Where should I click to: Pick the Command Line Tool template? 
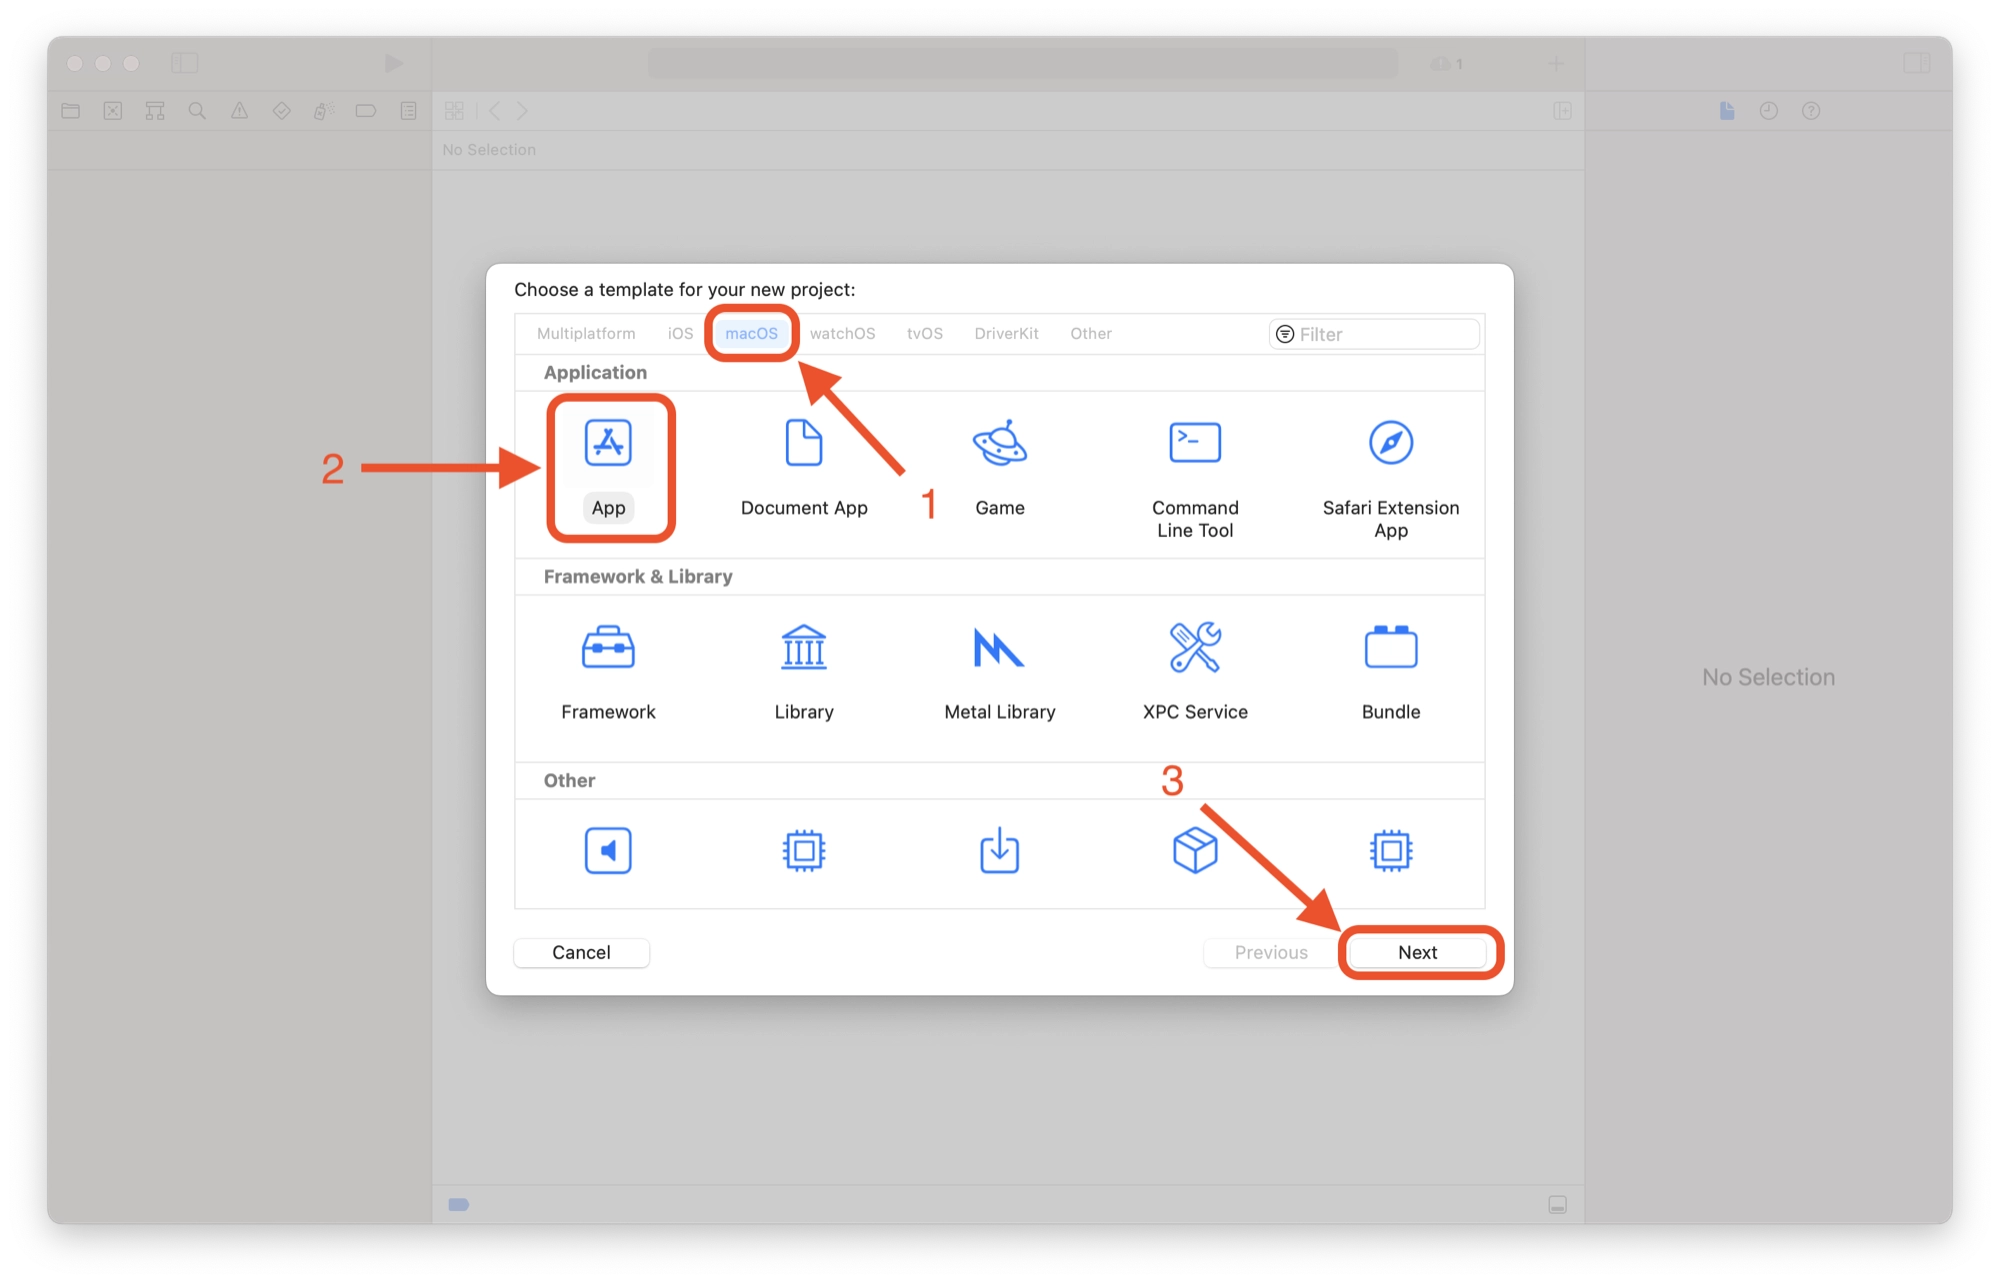pos(1195,479)
